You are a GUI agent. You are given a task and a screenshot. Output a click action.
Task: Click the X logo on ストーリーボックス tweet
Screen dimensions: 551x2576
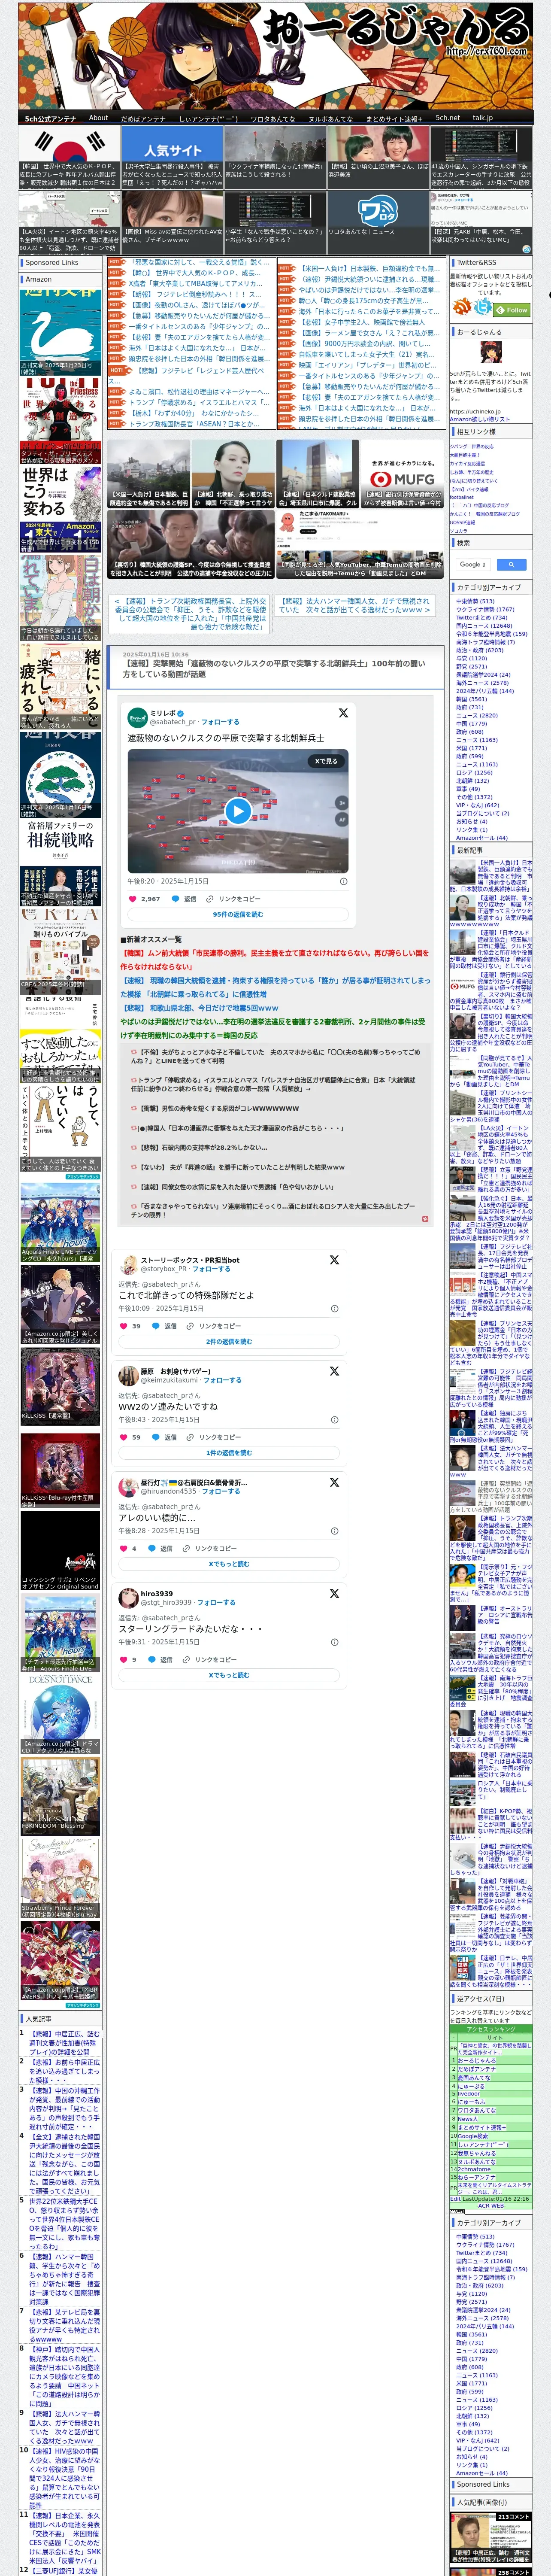(x=334, y=1260)
